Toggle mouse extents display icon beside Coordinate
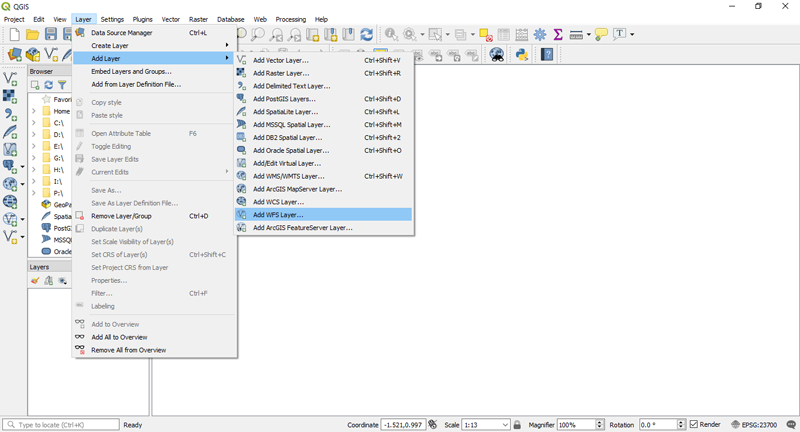Screen dimensions: 800x432 tap(433, 424)
